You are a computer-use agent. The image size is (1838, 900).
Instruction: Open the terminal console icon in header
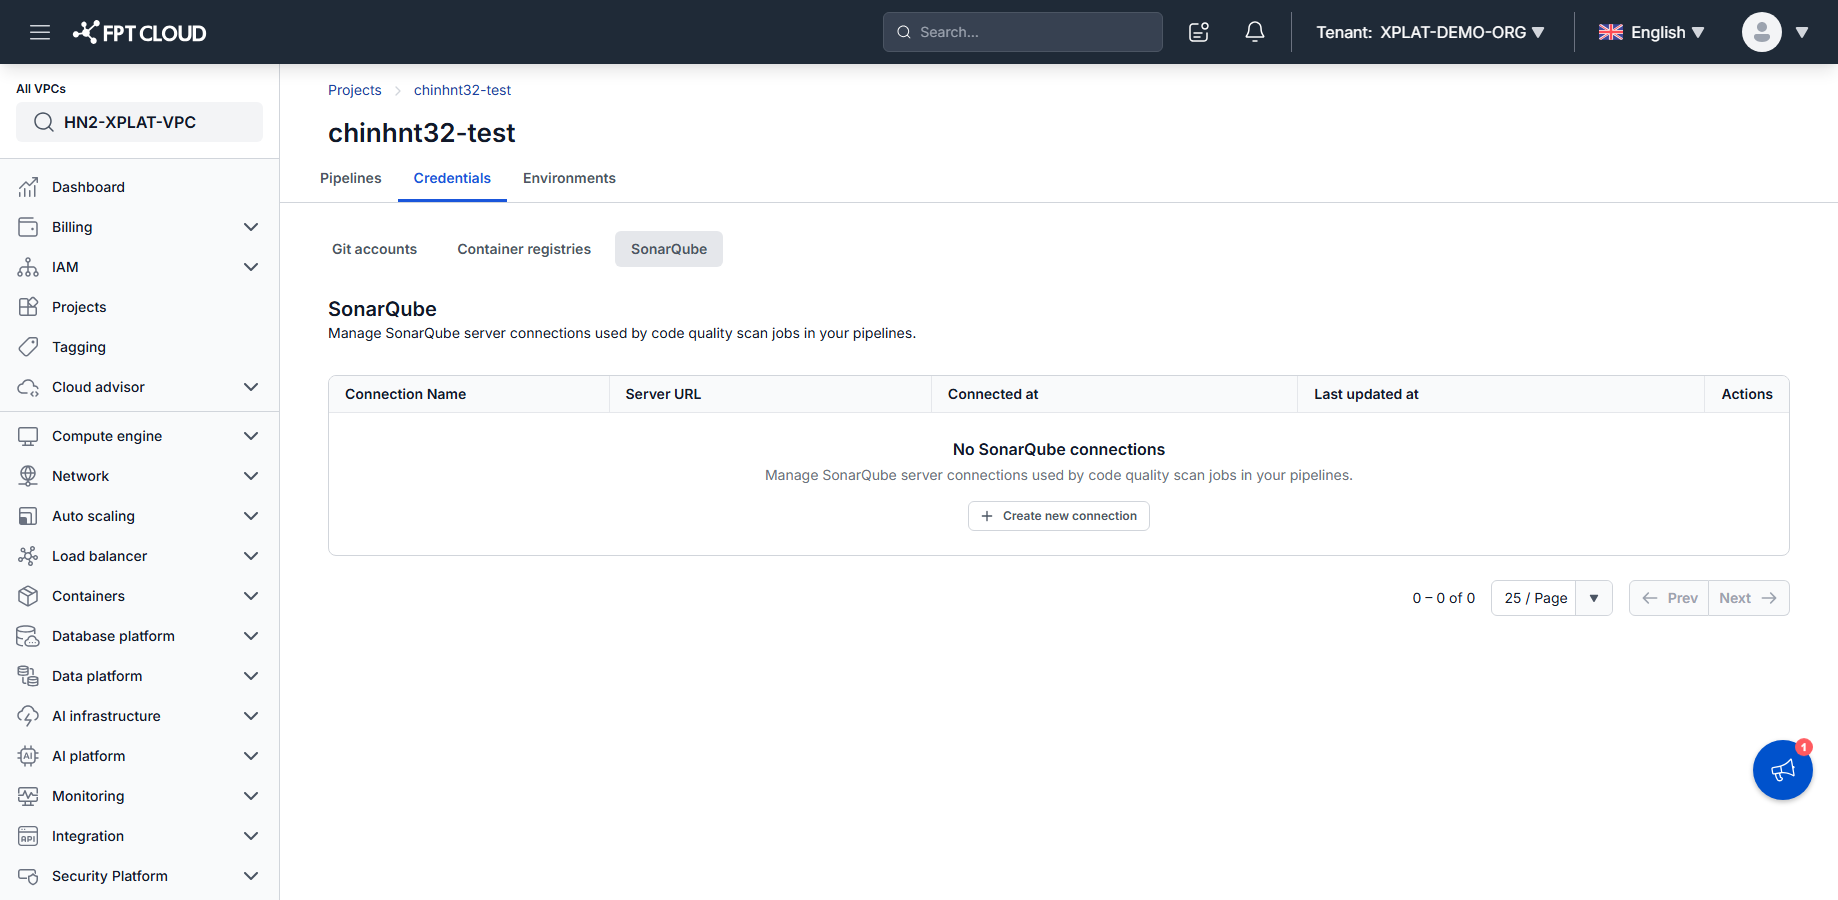click(x=1199, y=32)
